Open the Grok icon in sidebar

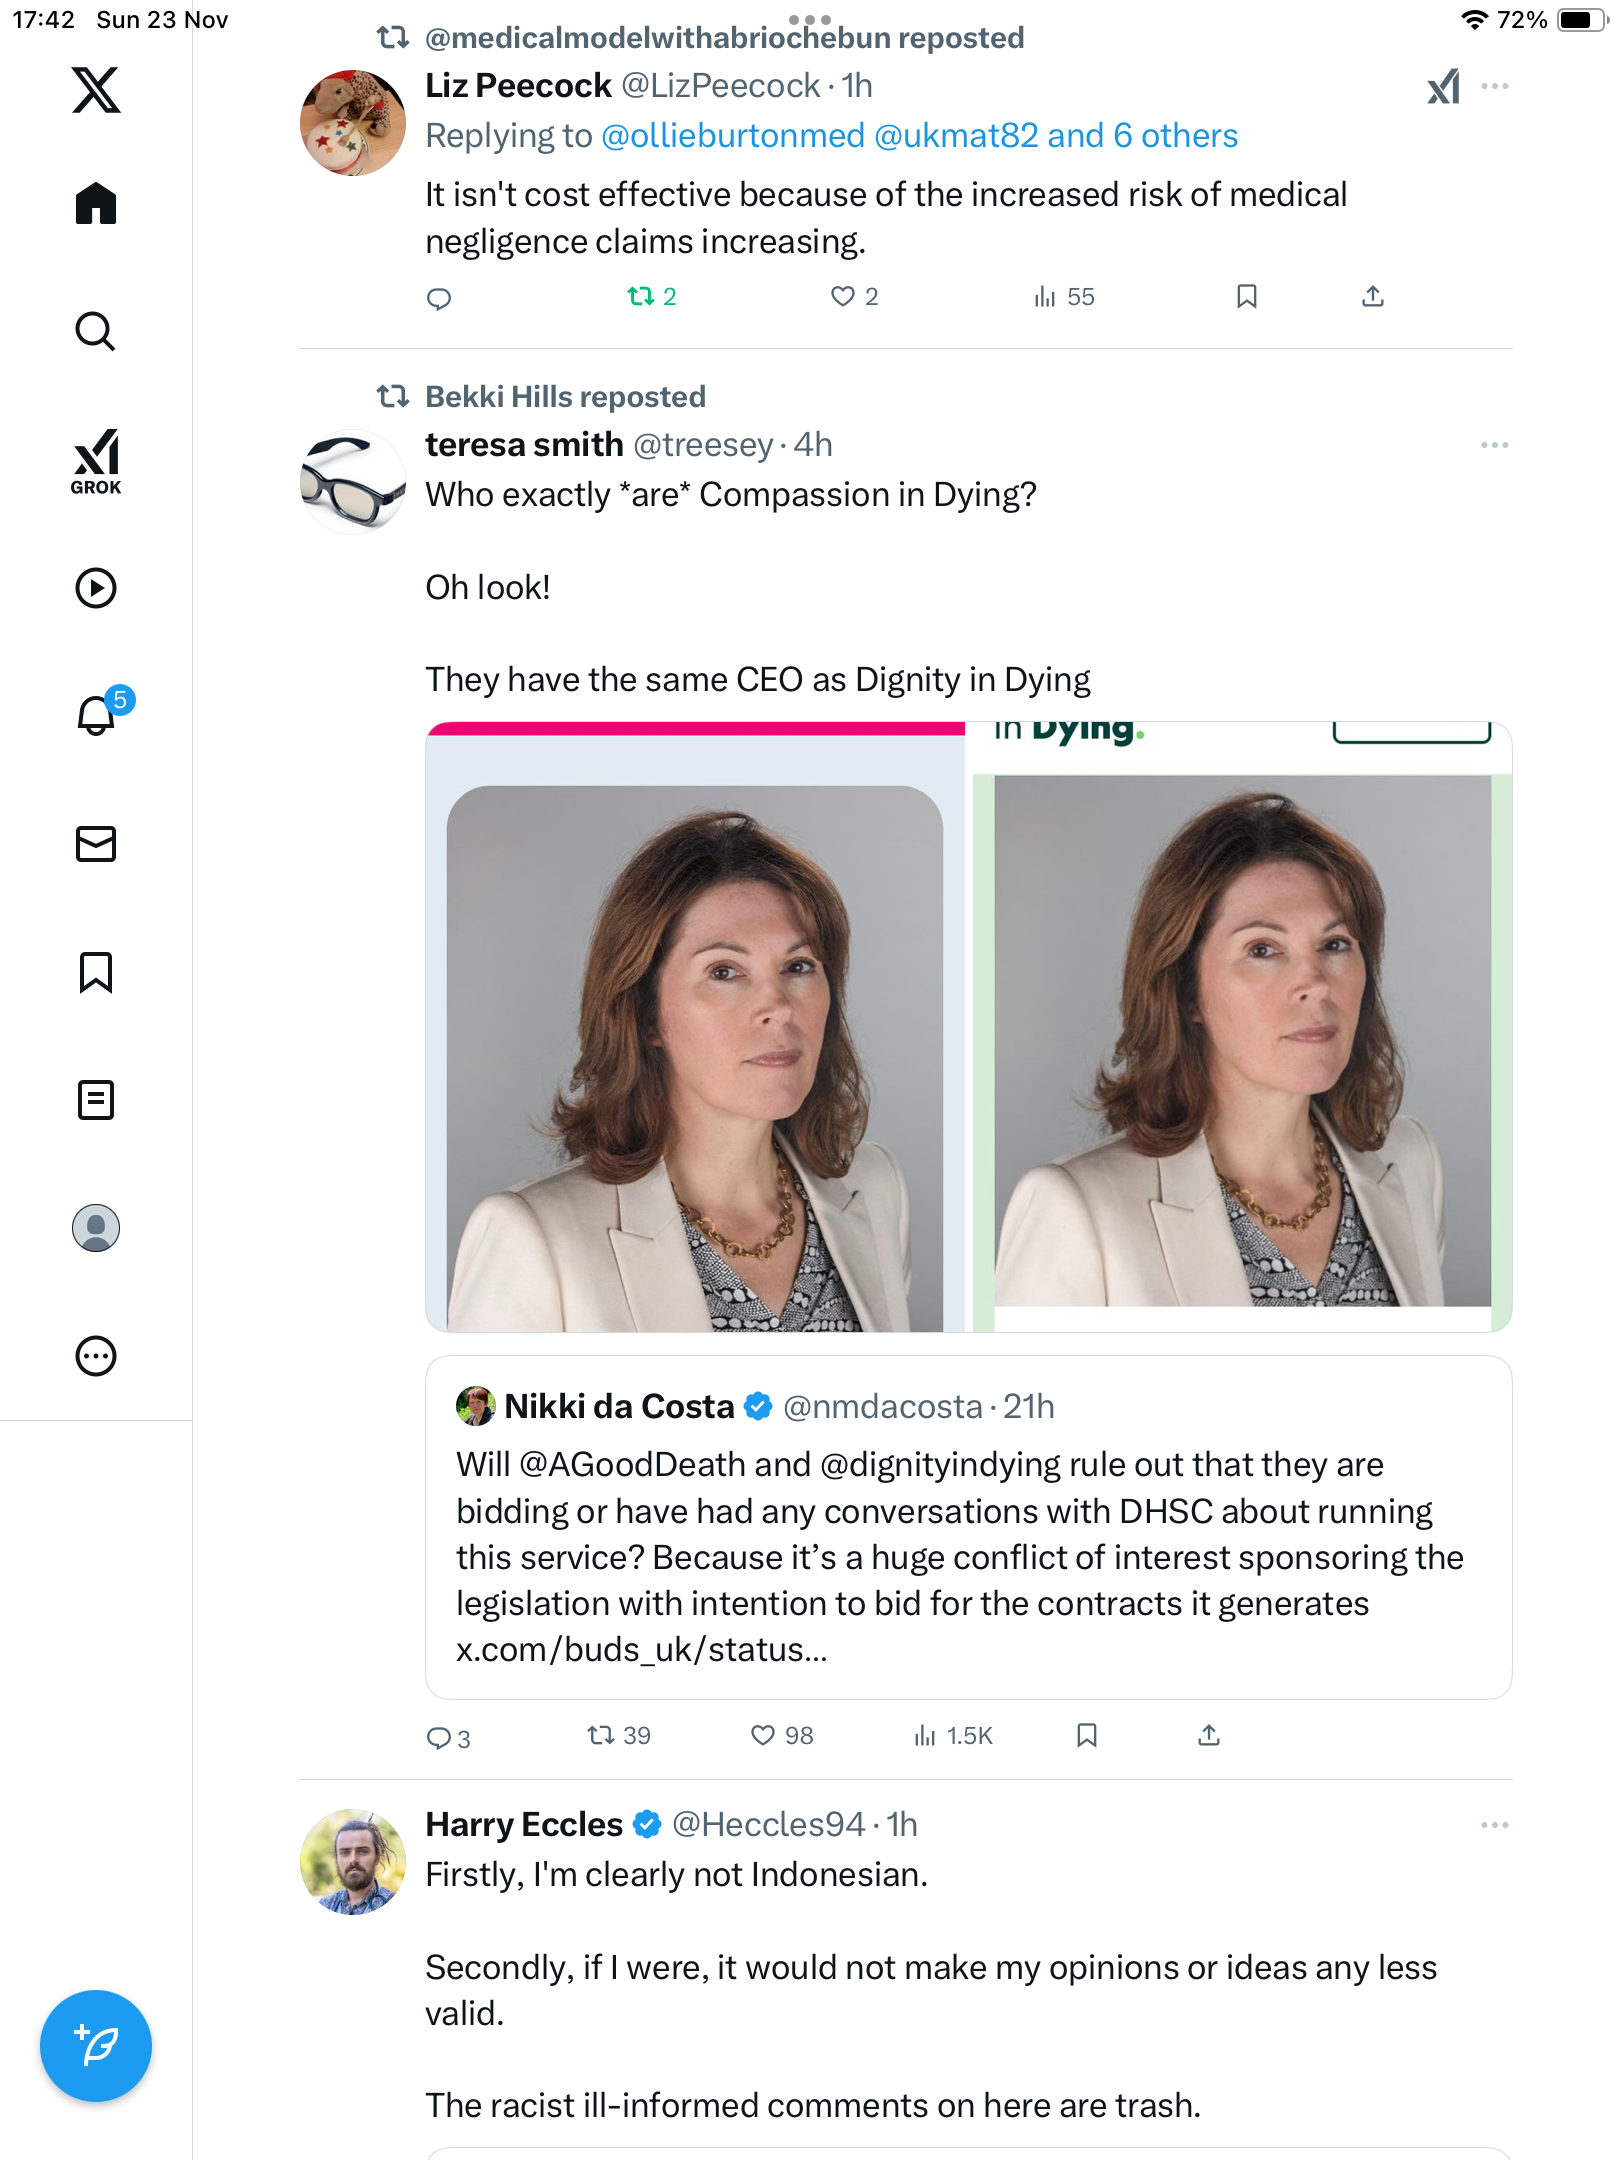96,461
